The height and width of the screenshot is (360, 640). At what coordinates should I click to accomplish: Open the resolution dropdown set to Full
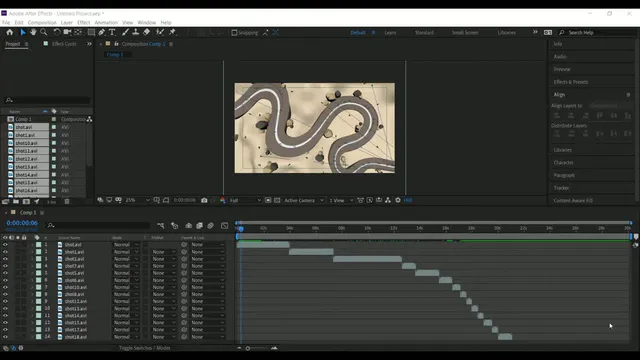pyautogui.click(x=245, y=200)
